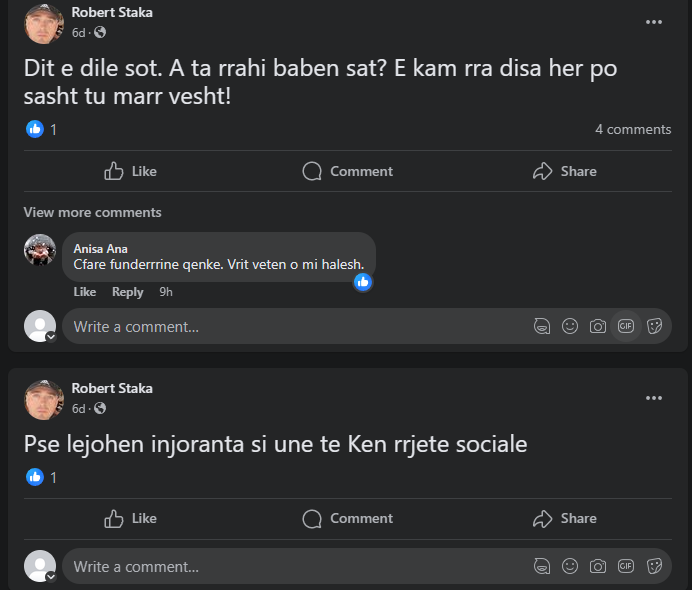This screenshot has height=590, width=692.
Task: Switch commenting profile via first avatar arrow
Action: pos(50,337)
